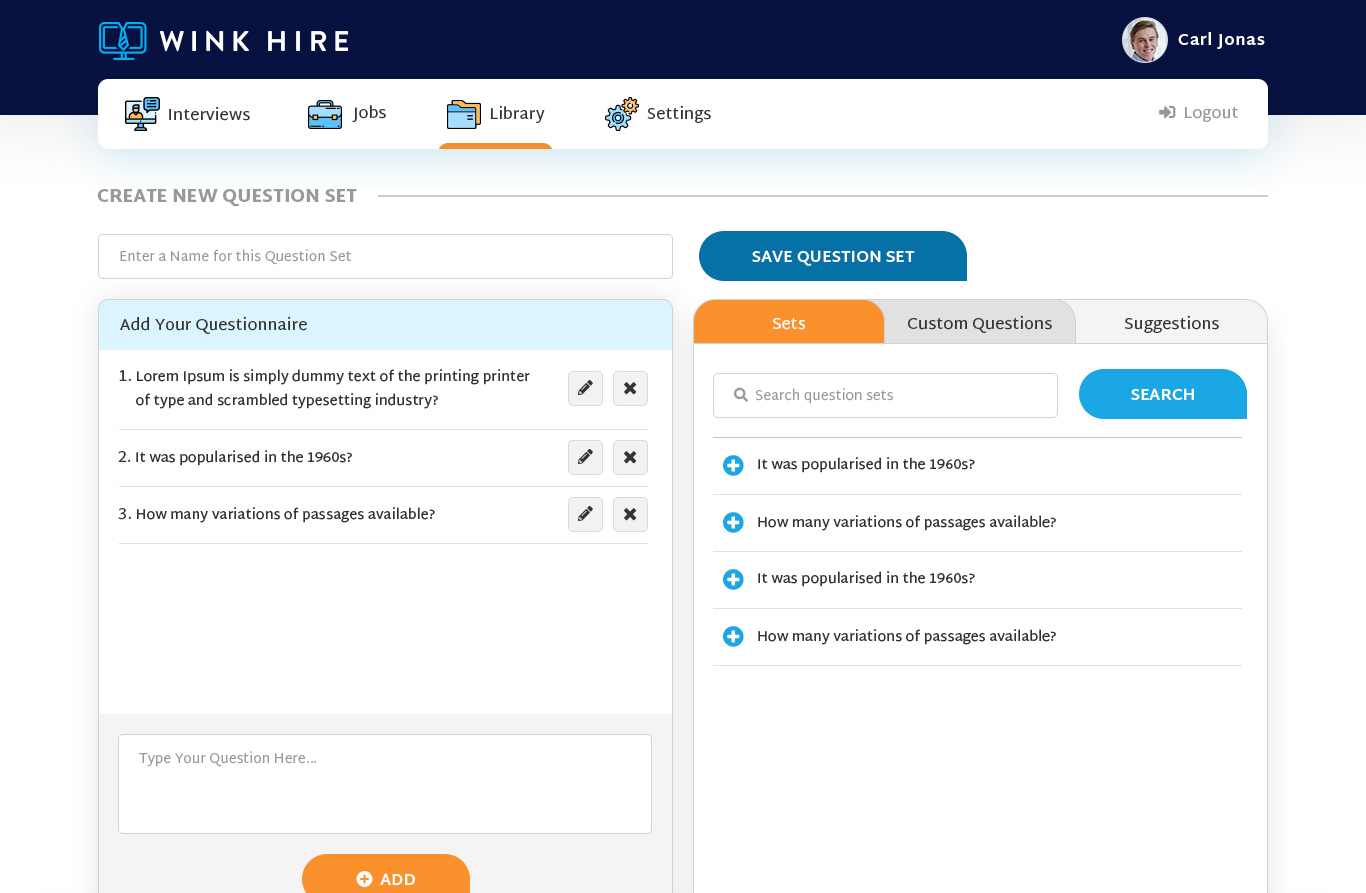Open Carl Jonas profile avatar
The image size is (1366, 893).
(x=1144, y=40)
